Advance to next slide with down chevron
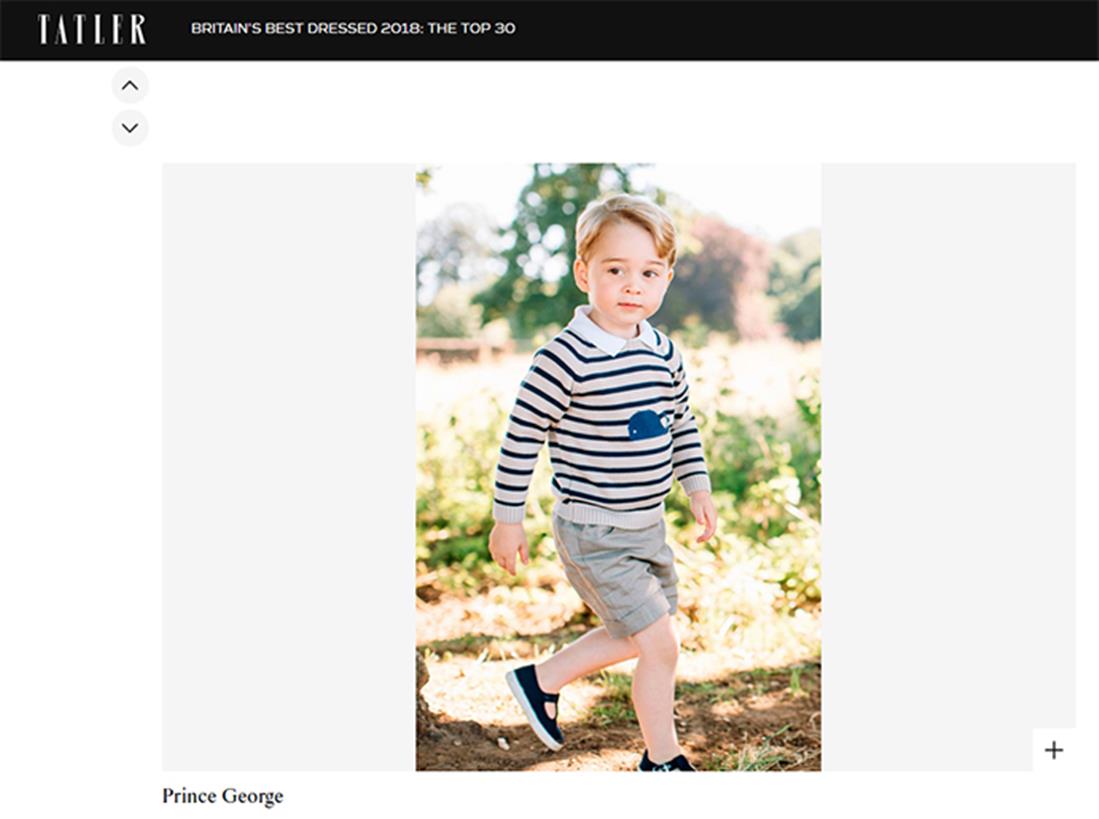1099x819 pixels. click(130, 128)
